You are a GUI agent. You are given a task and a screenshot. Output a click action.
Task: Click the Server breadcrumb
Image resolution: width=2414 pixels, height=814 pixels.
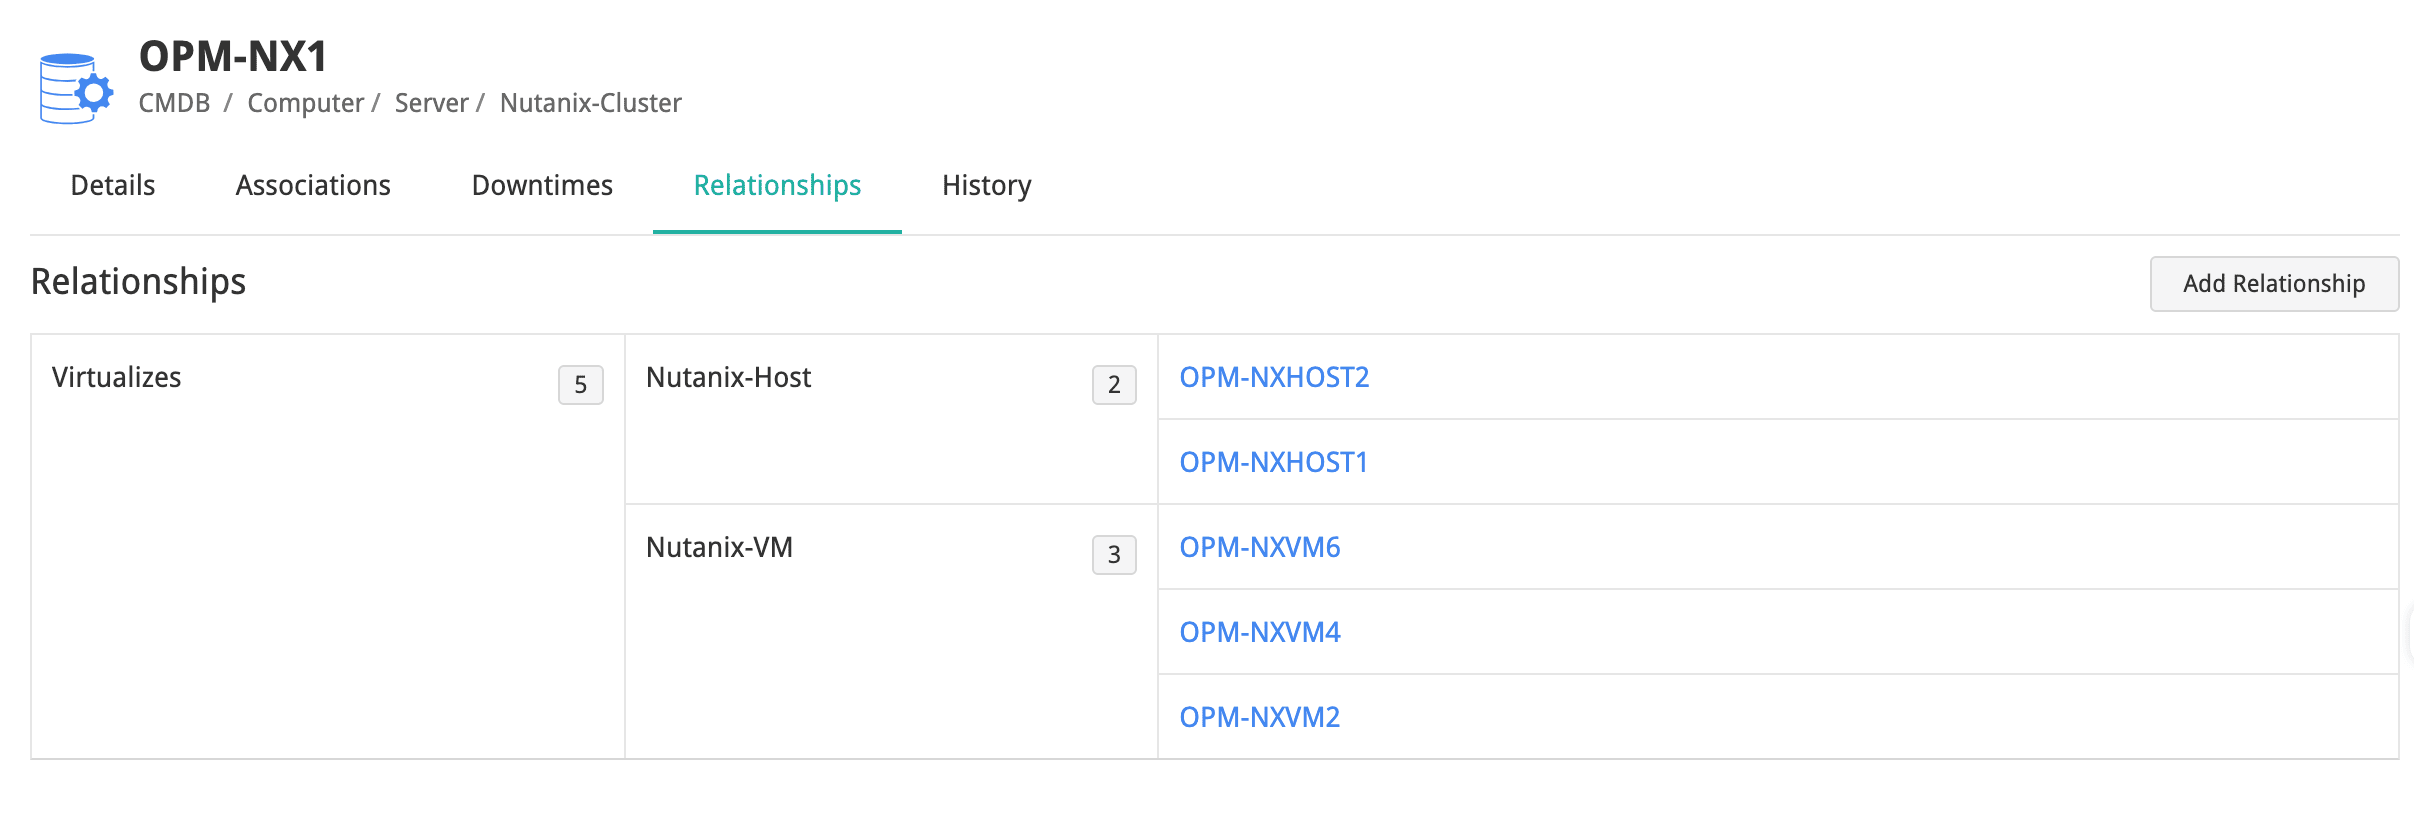coord(431,104)
